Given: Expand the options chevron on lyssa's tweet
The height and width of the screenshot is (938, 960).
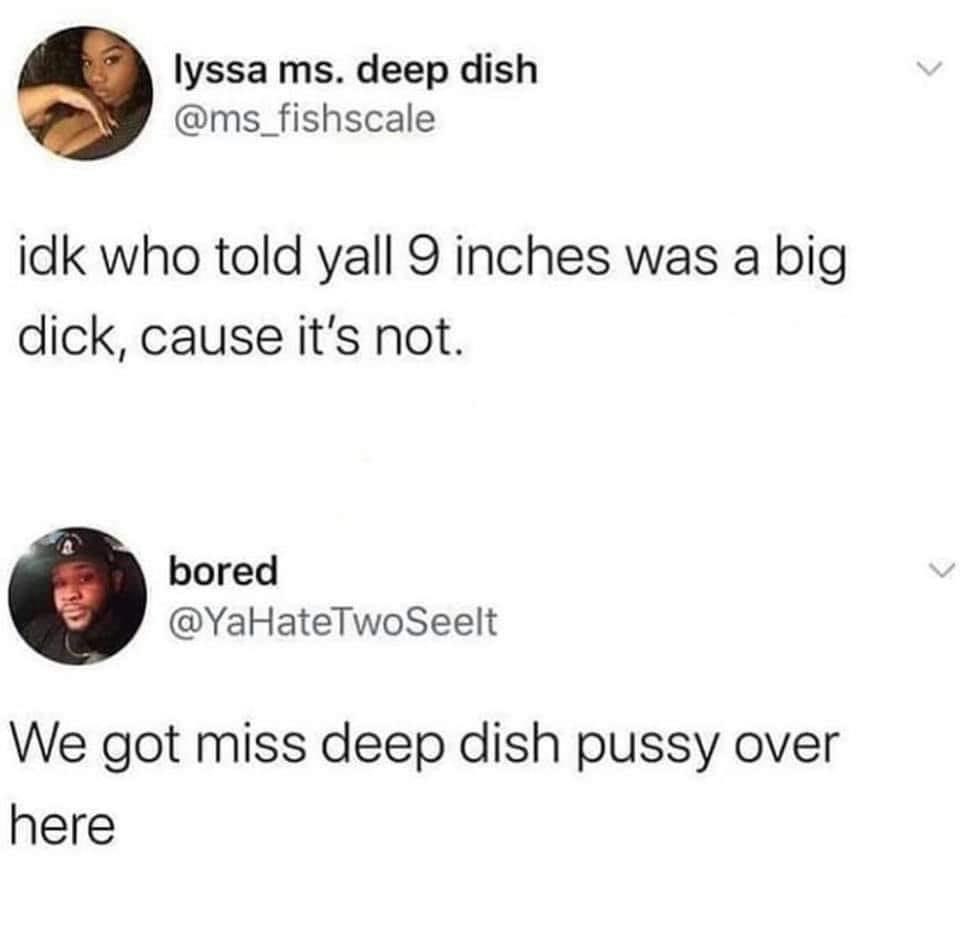Looking at the screenshot, I should coord(929,67).
